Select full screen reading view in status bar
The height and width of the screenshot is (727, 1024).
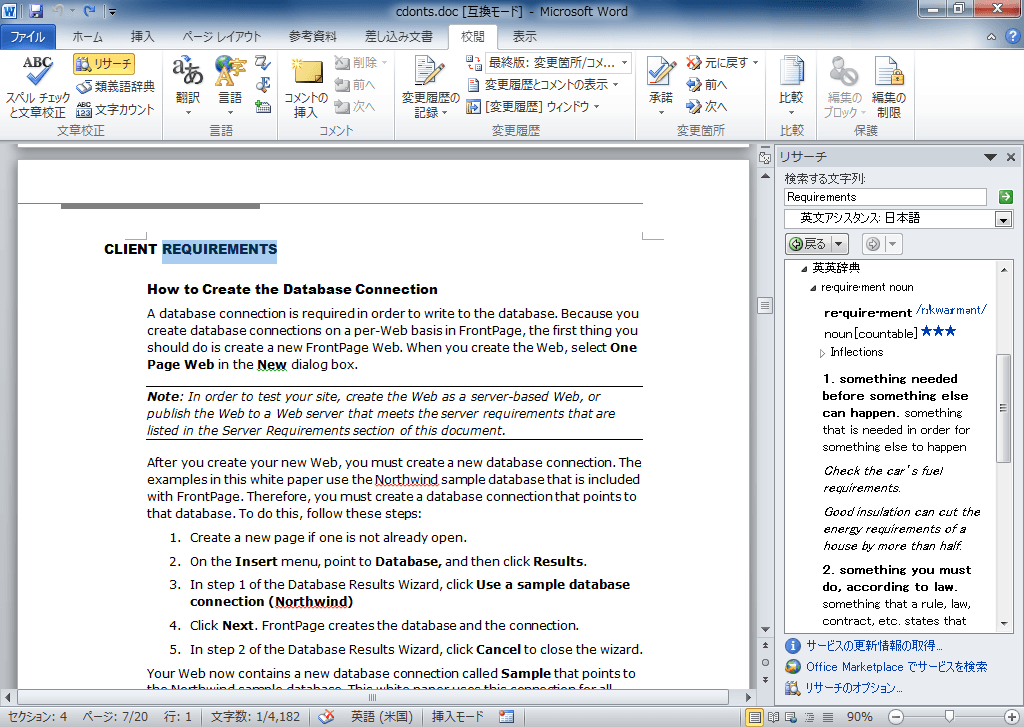(773, 717)
